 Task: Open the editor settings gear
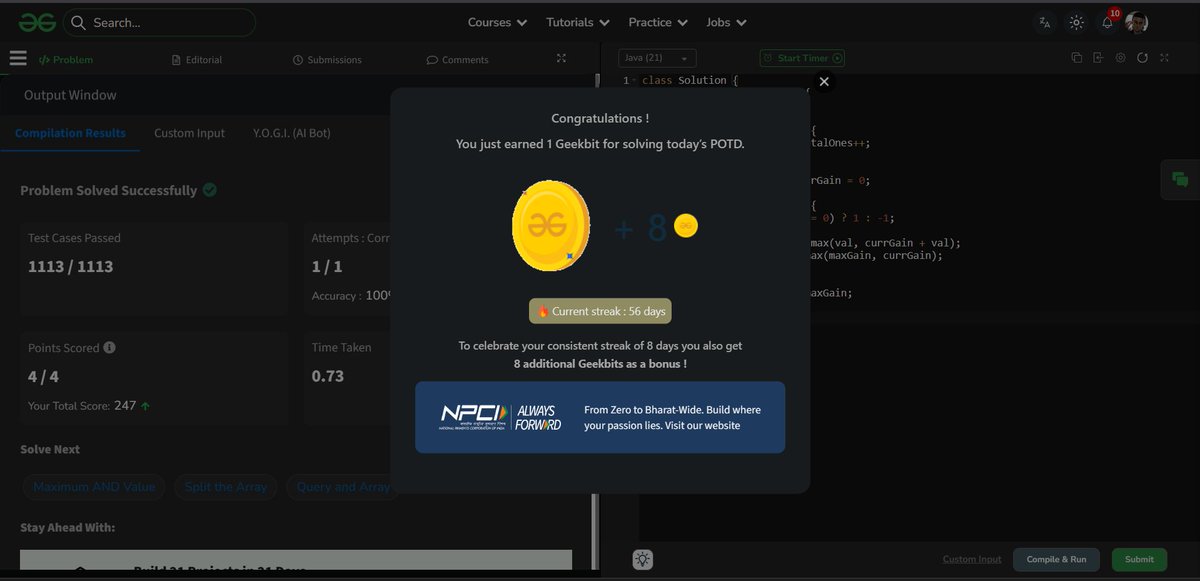(x=1121, y=58)
